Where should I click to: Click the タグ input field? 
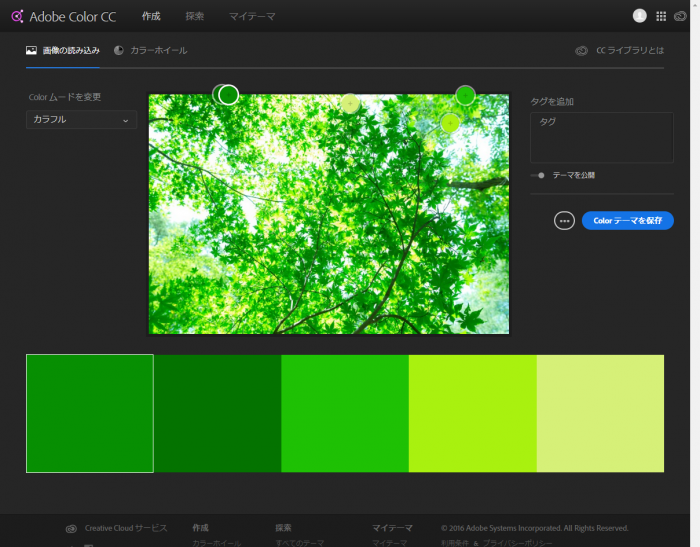[601, 137]
